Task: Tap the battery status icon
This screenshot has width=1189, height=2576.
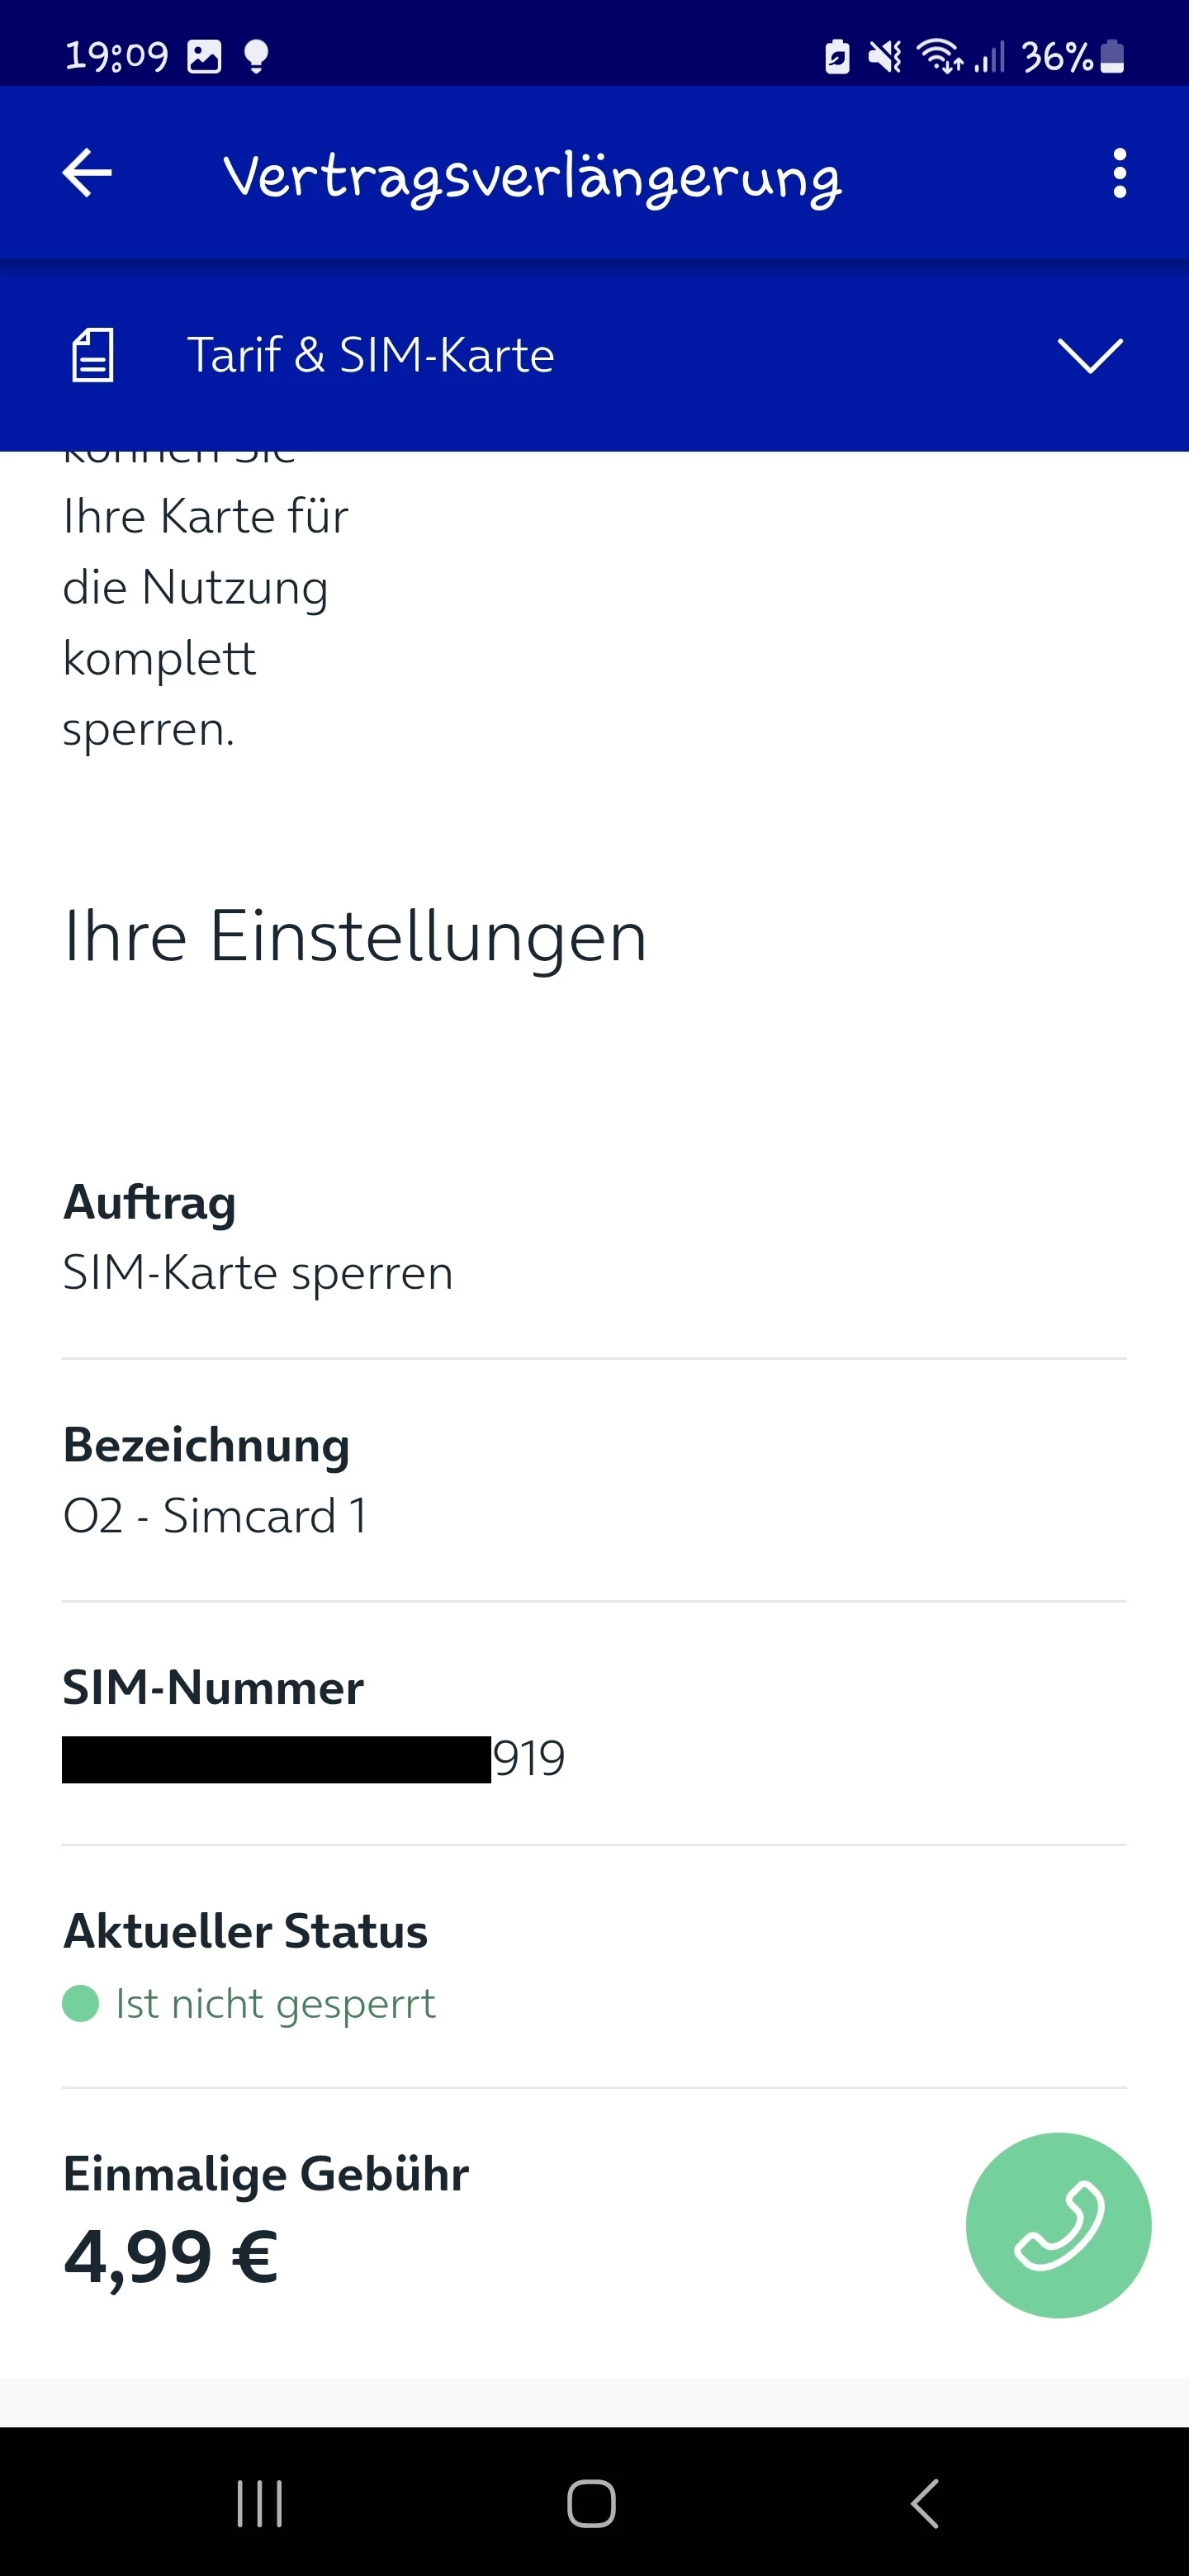Action: pos(1112,56)
